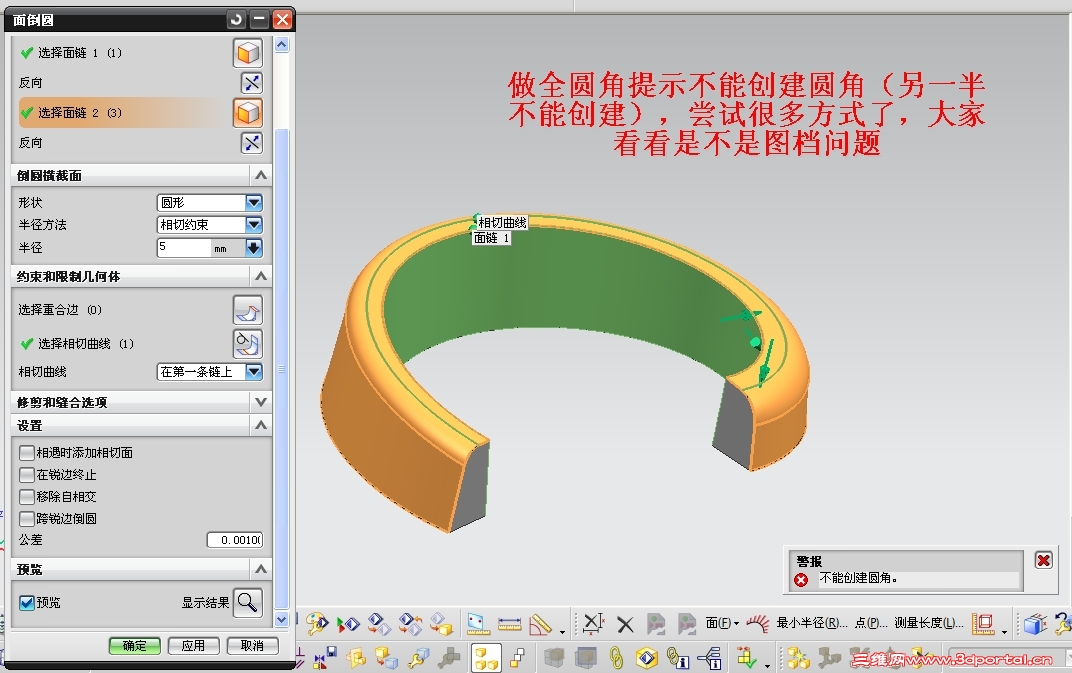The height and width of the screenshot is (673, 1072).
Task: Click the 公差 tolerance input field
Action: click(235, 540)
